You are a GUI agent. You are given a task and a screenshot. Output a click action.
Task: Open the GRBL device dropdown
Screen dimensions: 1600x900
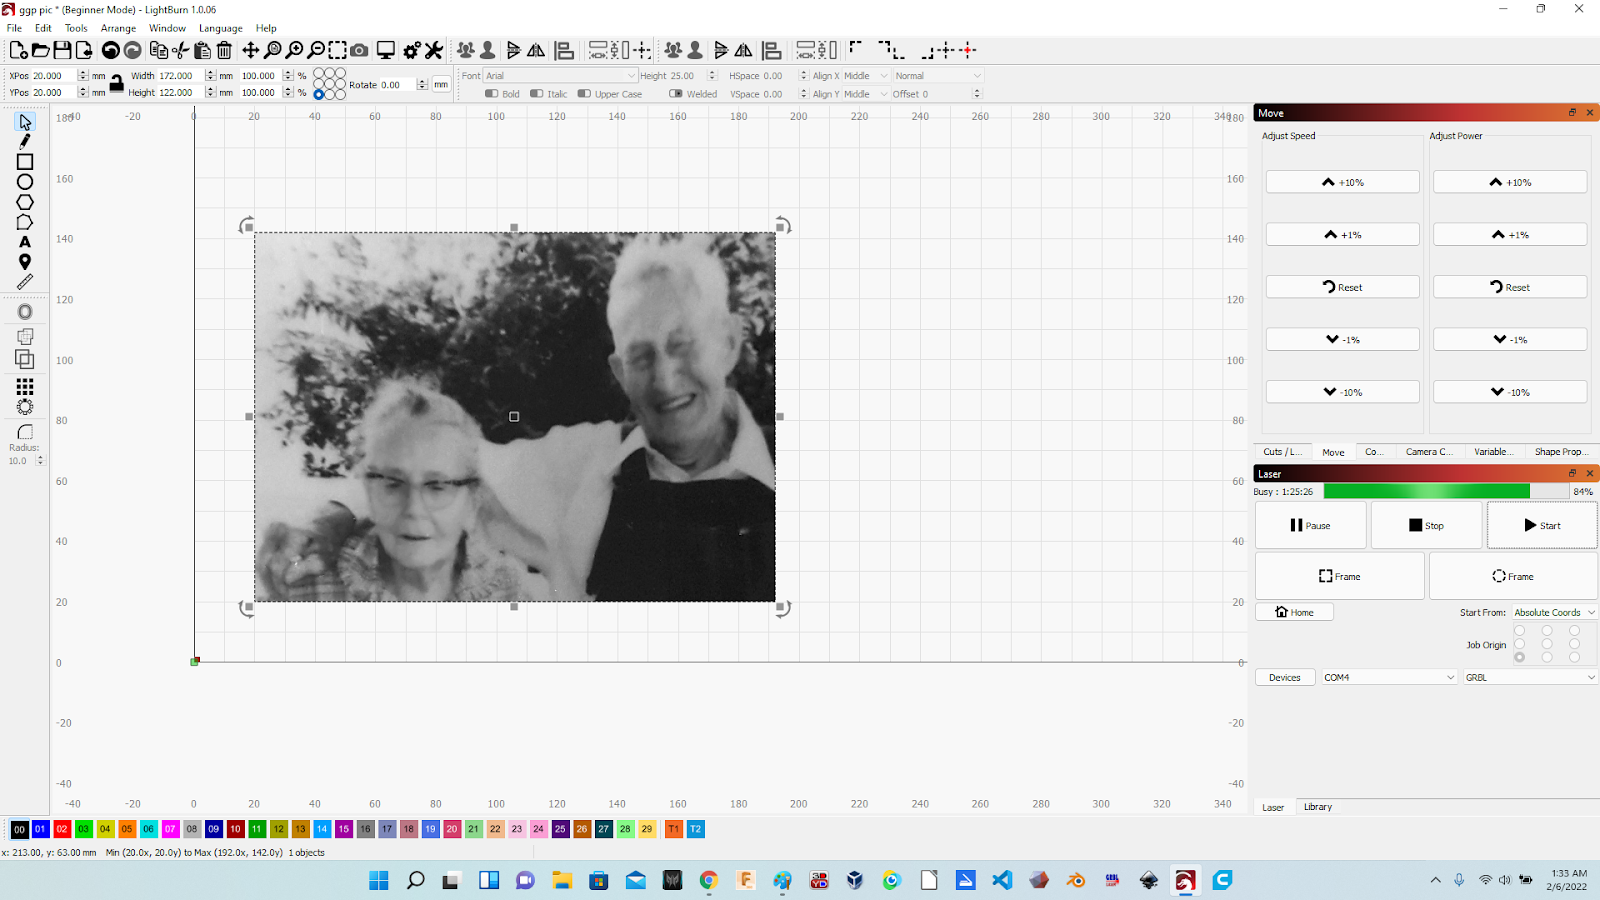(x=1530, y=677)
